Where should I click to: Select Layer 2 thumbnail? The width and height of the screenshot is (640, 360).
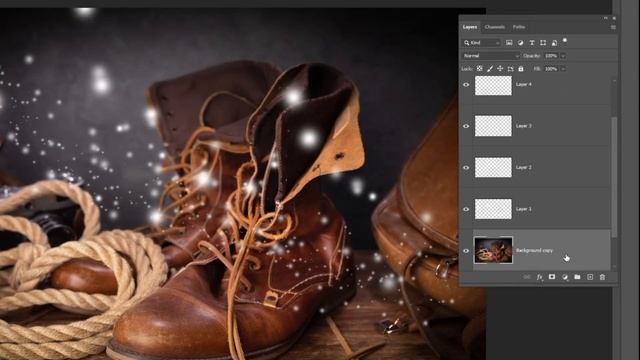click(x=493, y=167)
